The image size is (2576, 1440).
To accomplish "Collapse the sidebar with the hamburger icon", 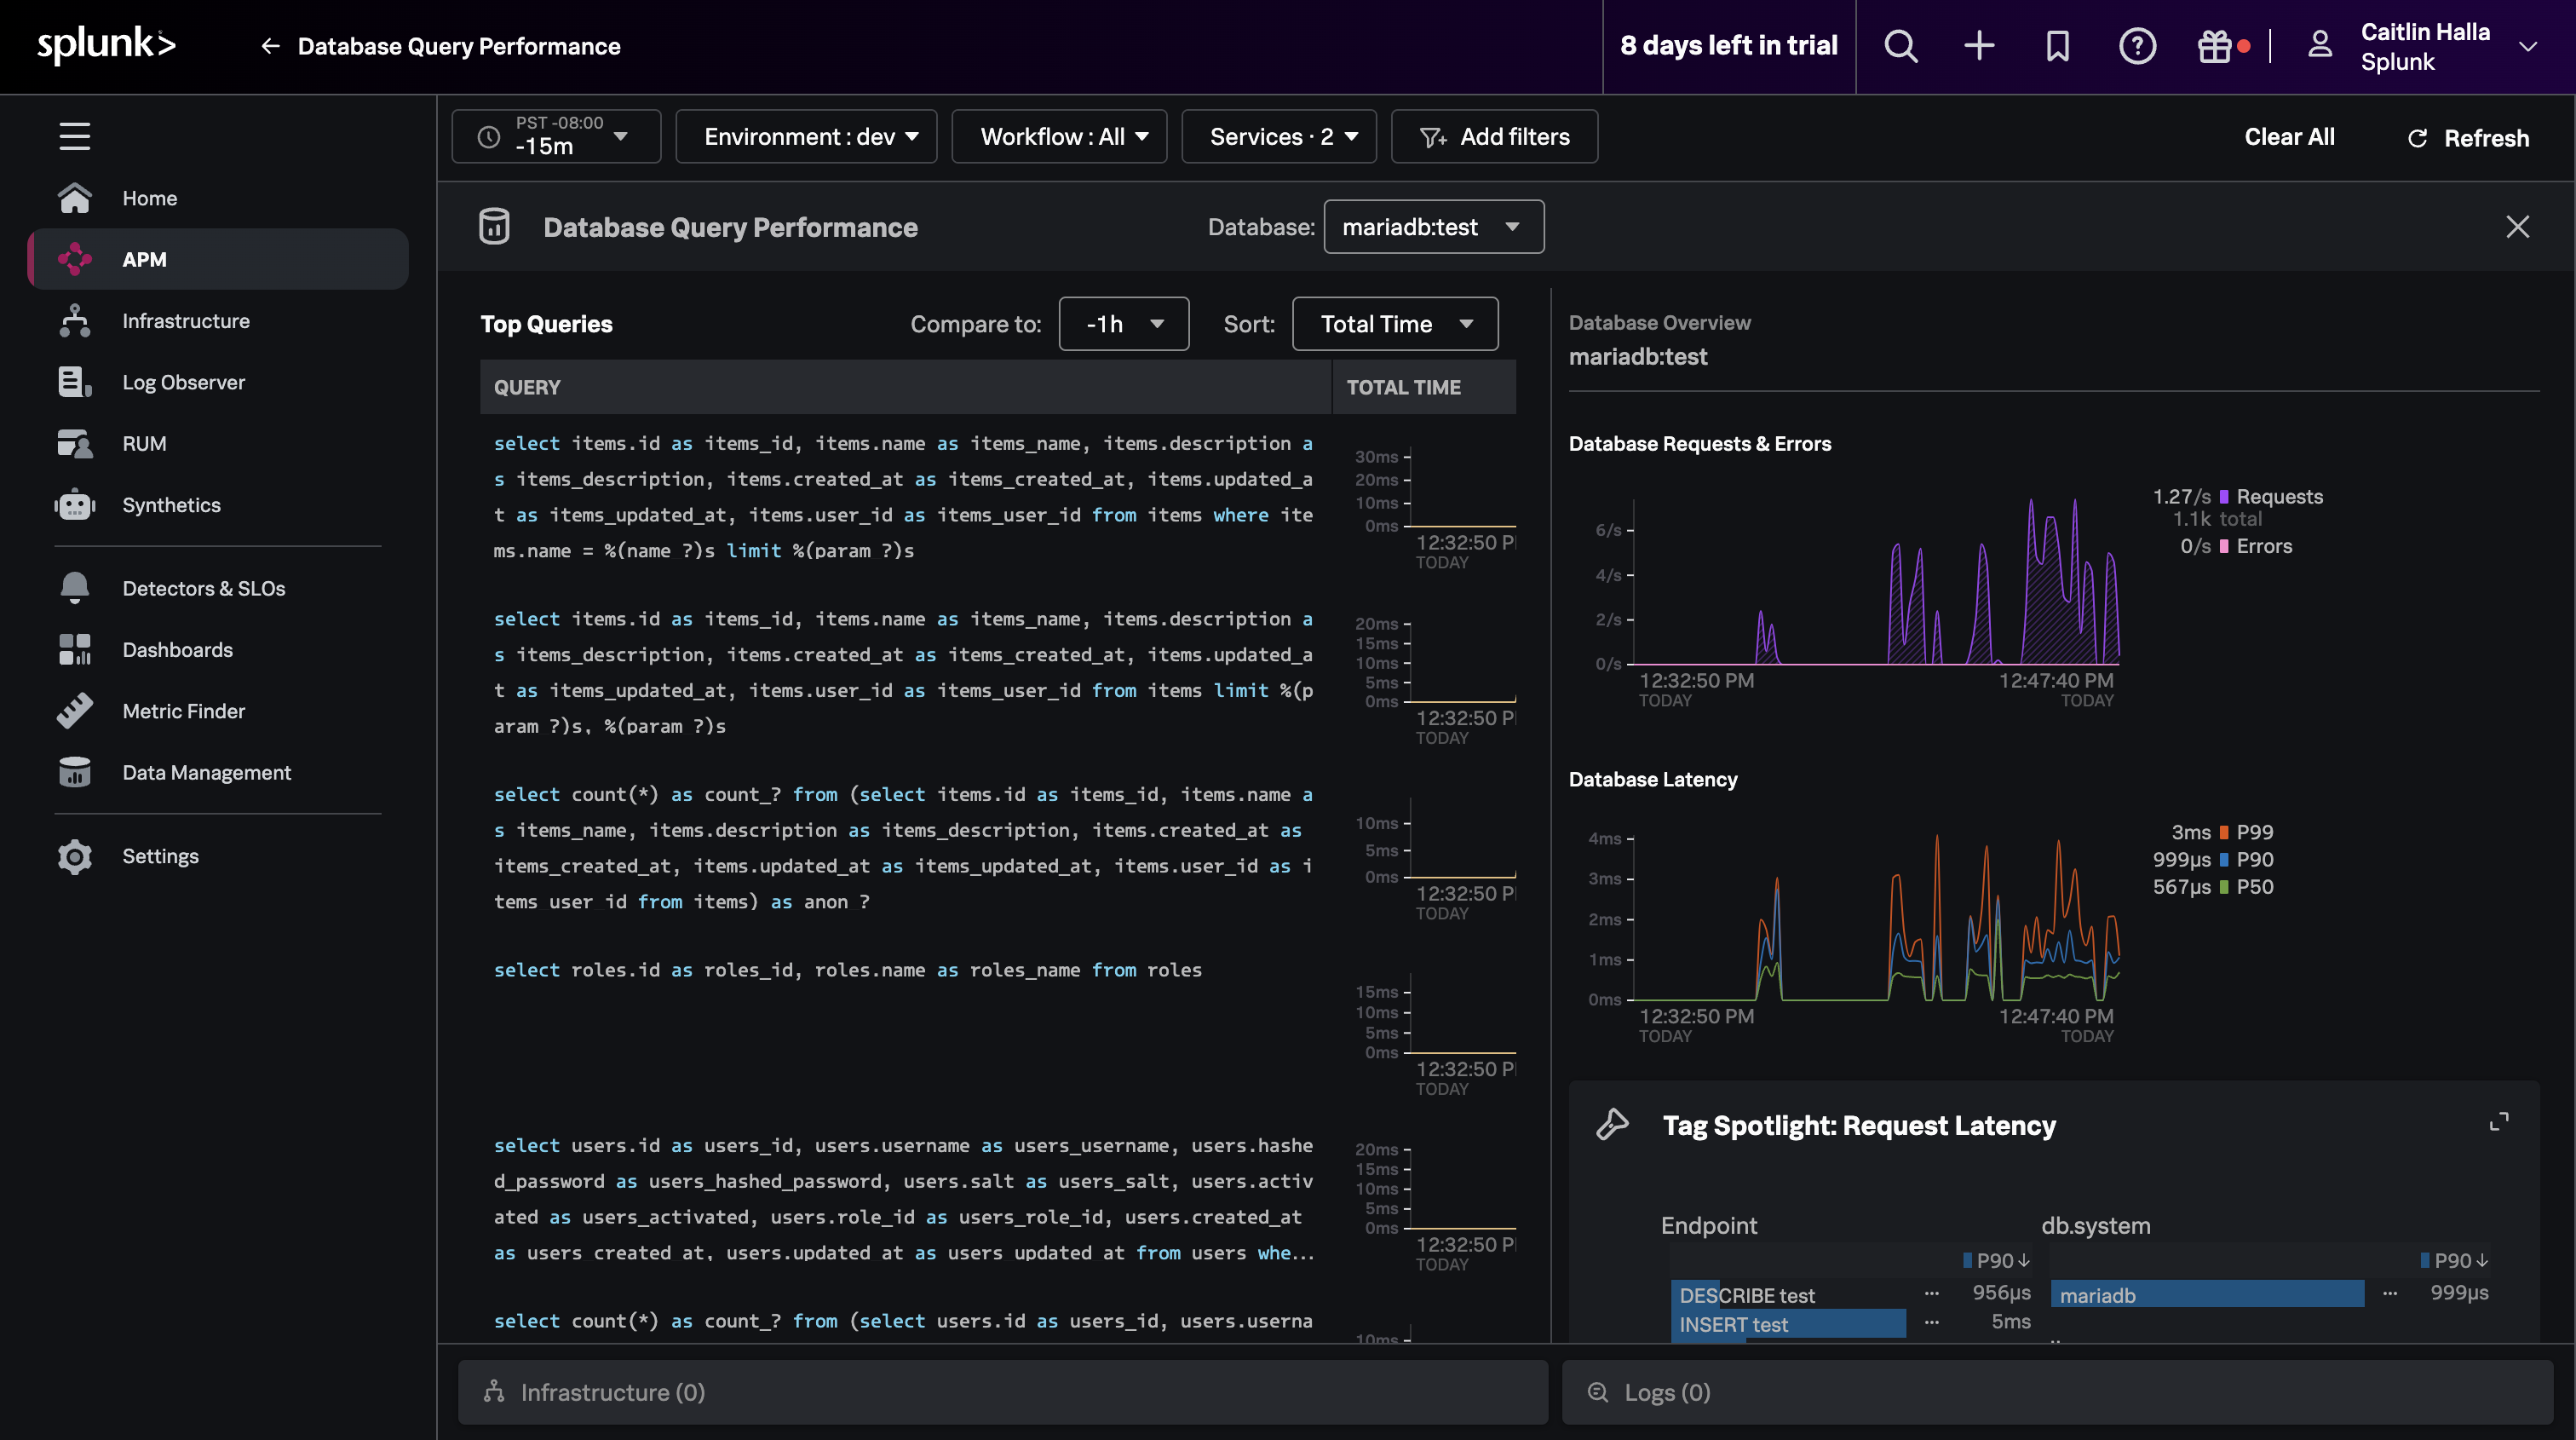I will pos(74,136).
